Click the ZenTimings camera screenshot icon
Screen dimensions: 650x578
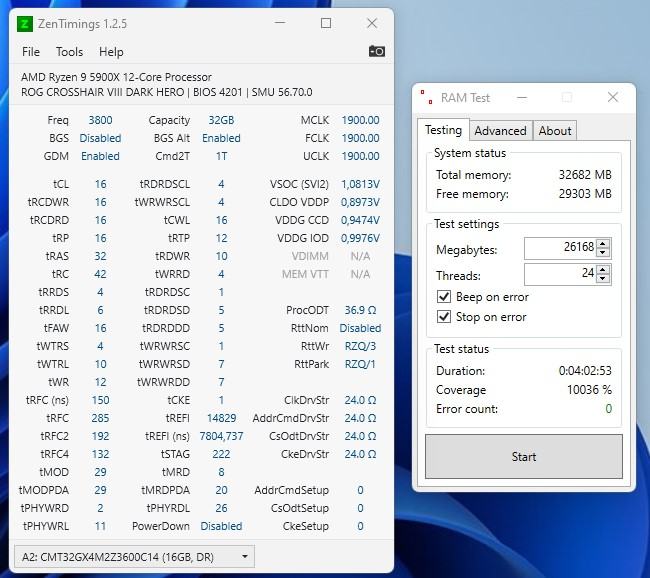click(x=376, y=51)
